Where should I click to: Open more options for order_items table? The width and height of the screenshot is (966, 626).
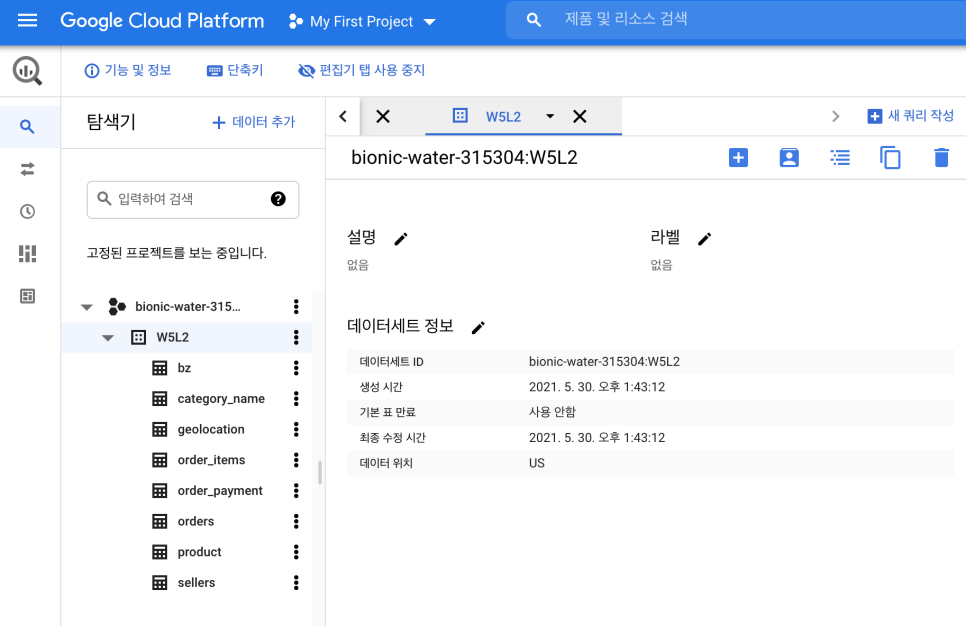click(296, 460)
